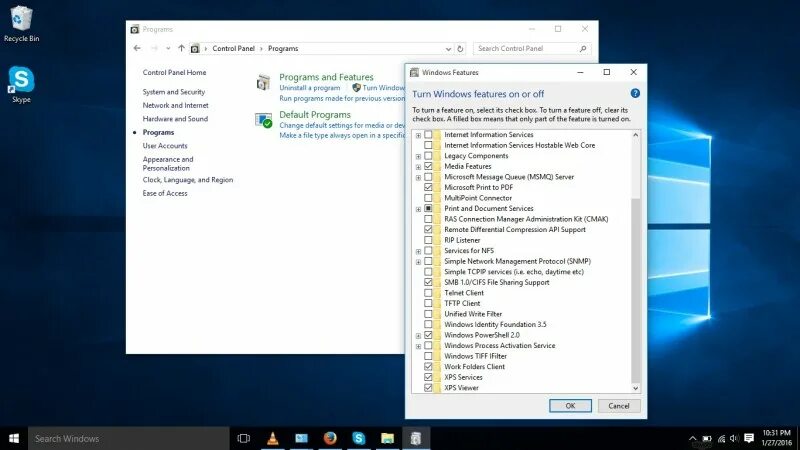Toggle Print and Document Services checkbox
The width and height of the screenshot is (800, 450).
tap(428, 209)
